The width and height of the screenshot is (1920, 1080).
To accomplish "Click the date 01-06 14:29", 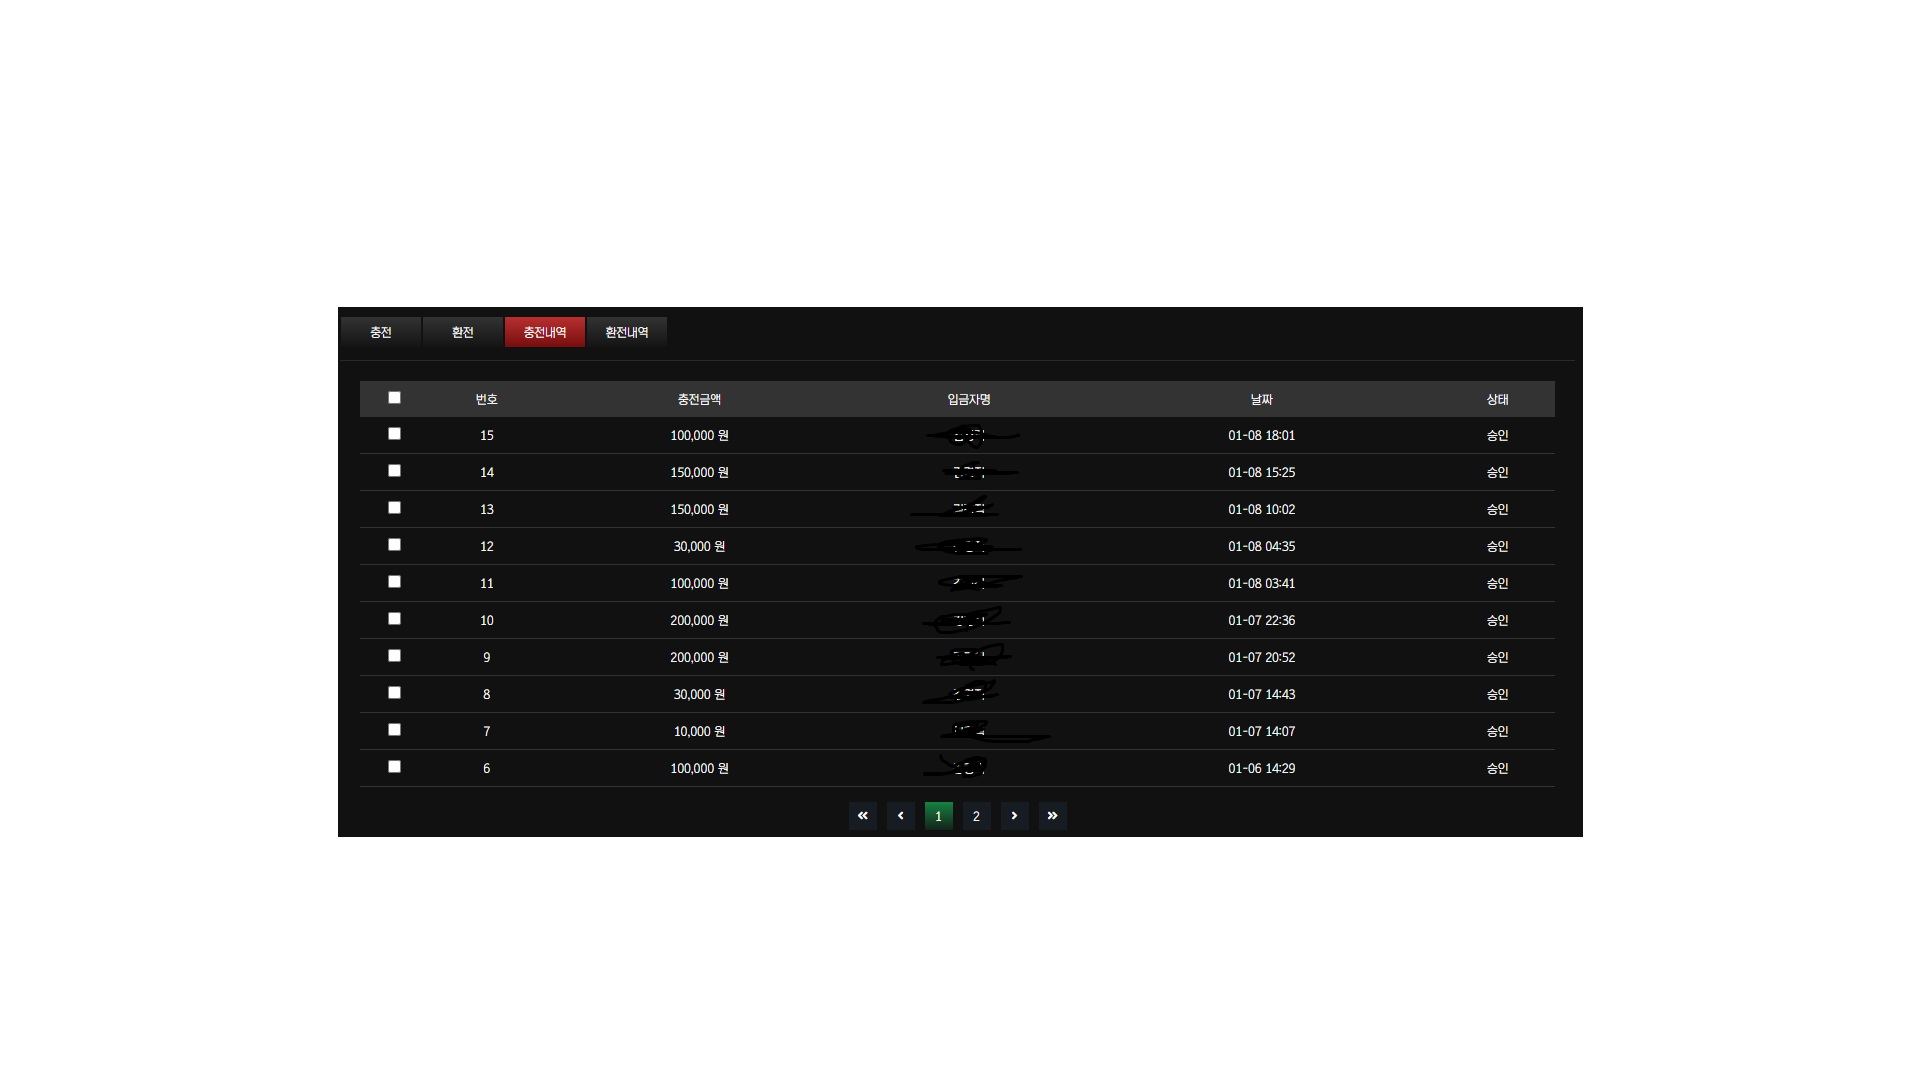I will tap(1261, 768).
